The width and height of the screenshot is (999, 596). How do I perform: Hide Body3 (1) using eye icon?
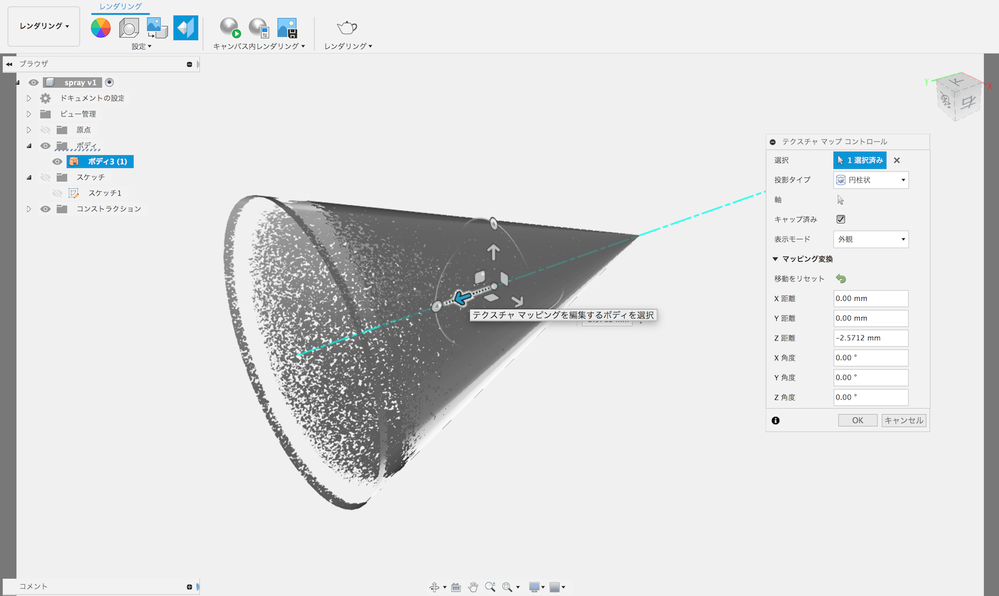click(57, 161)
